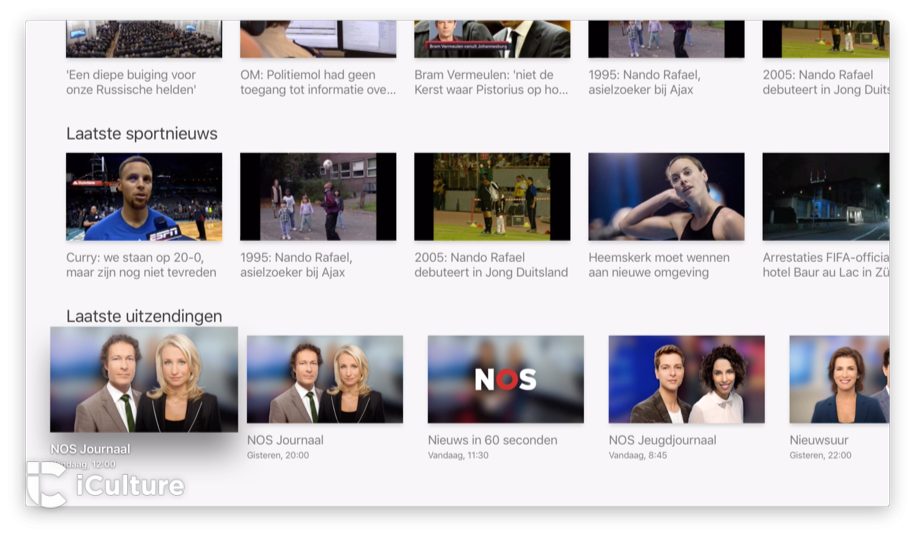The width and height of the screenshot is (914, 536).
Task: Open the Nieuwsuur broadcast thumbnail
Action: coord(839,379)
